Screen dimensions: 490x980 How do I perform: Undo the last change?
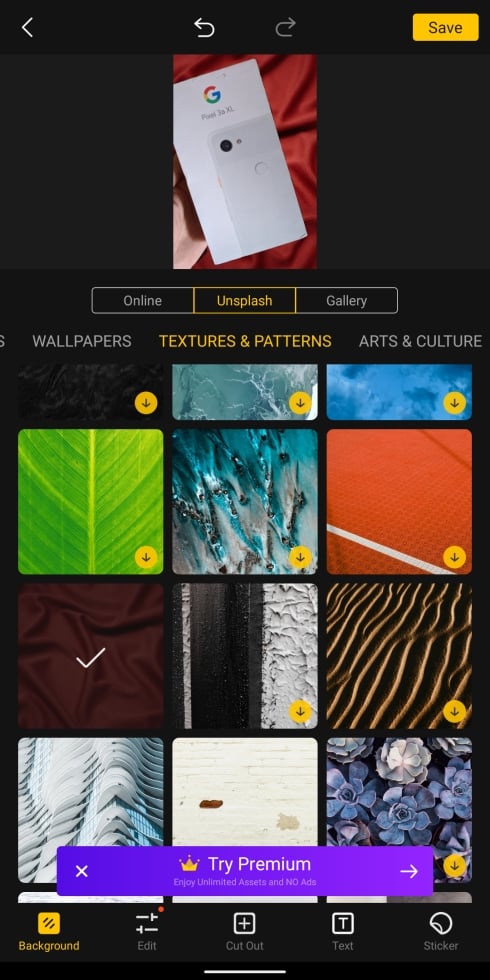204,28
